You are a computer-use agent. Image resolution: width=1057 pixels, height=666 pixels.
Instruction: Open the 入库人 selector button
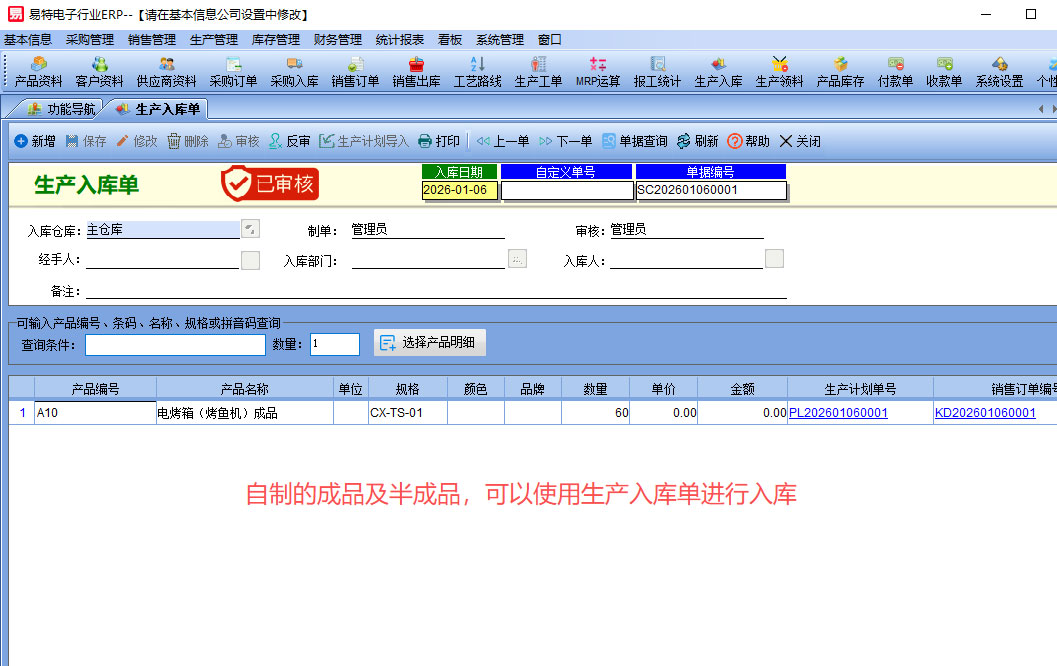tap(774, 260)
